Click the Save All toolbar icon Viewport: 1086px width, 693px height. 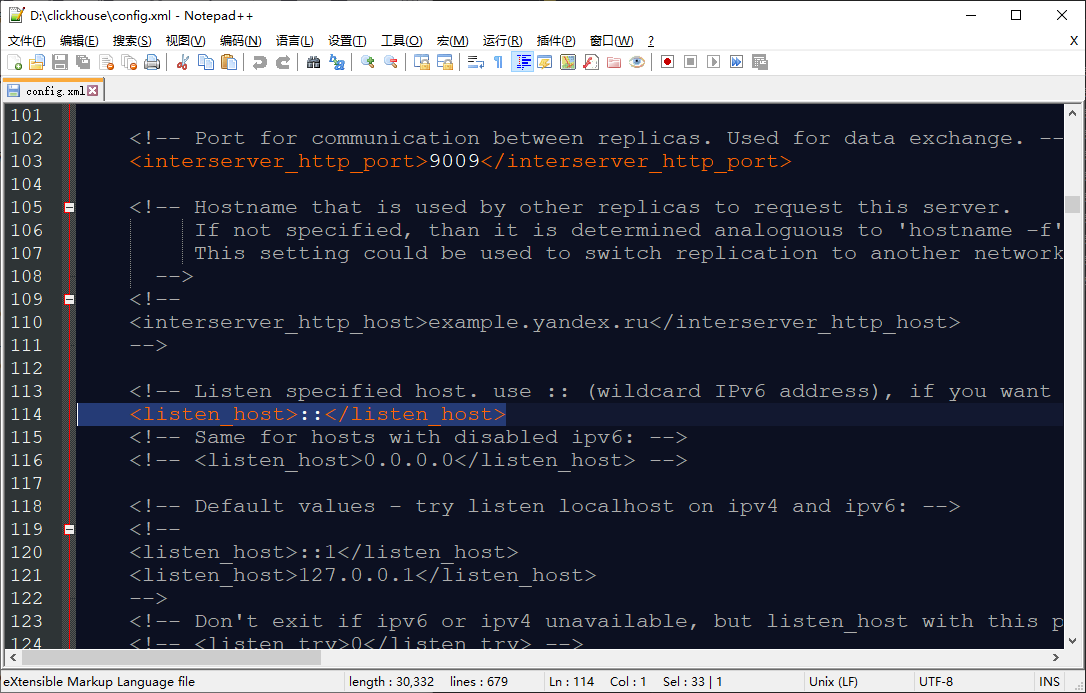tap(83, 62)
